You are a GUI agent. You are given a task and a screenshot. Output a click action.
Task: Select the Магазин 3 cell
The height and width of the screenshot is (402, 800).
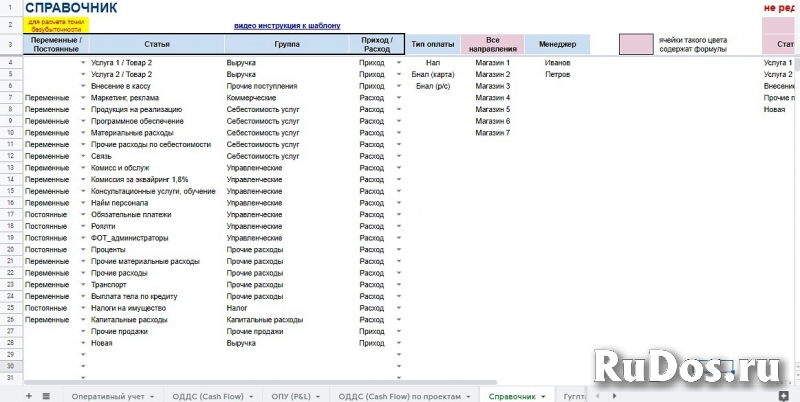[492, 86]
